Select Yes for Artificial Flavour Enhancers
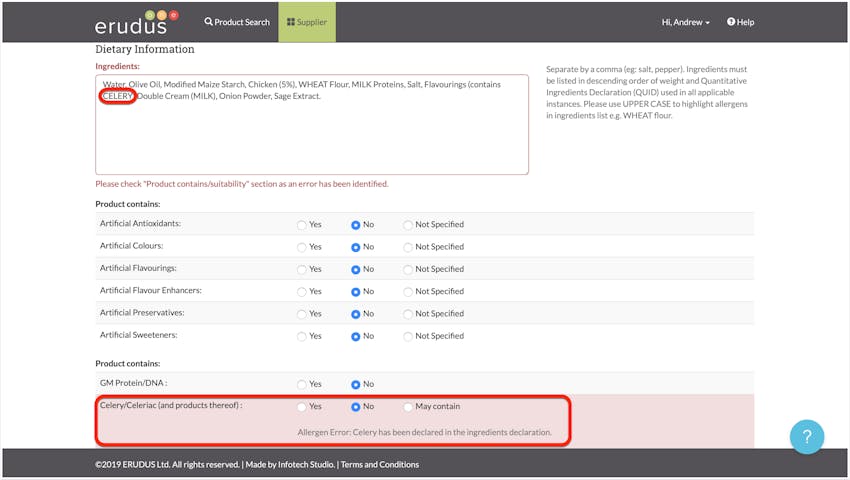850x480 pixels. [x=301, y=292]
